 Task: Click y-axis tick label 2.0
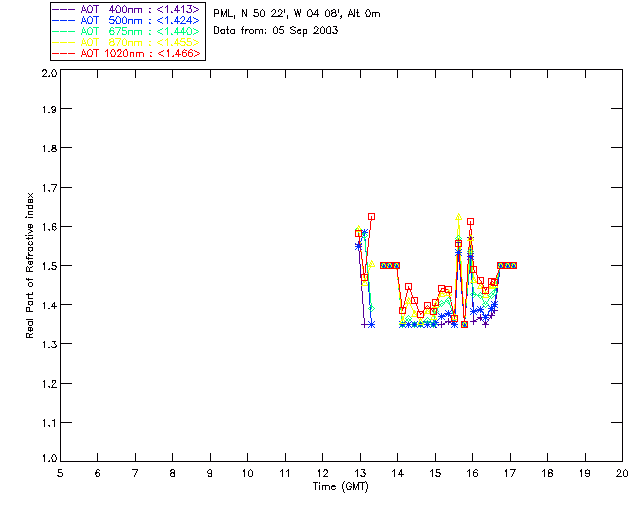point(49,73)
